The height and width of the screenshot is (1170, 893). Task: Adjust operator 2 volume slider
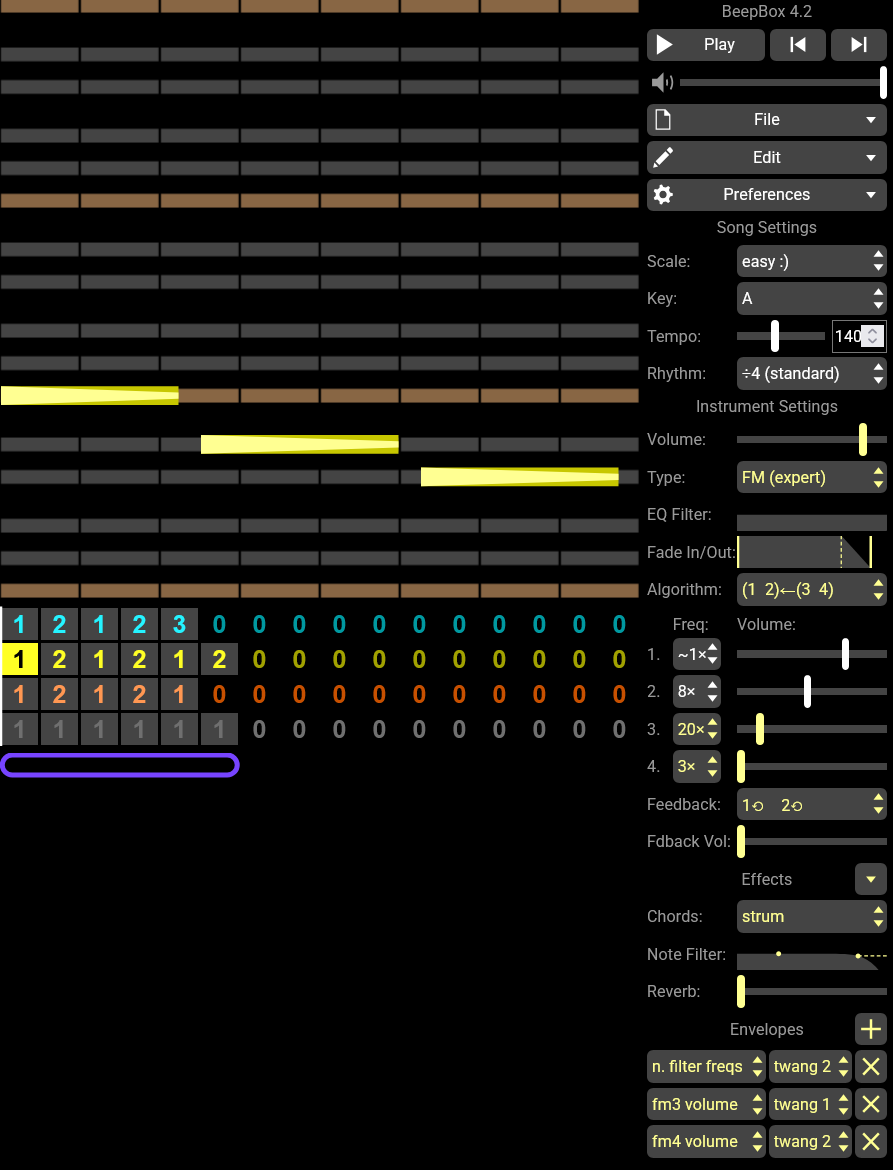click(812, 692)
